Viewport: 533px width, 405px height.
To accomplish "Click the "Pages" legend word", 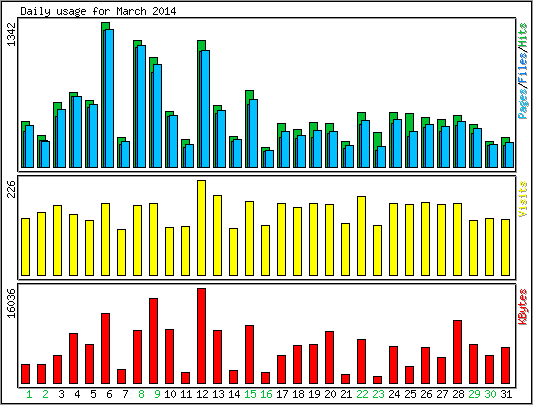I will [523, 103].
